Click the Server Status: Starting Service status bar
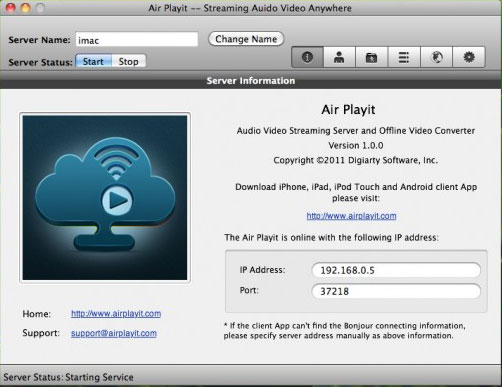Viewport: 502px width, 387px height. coord(251,377)
